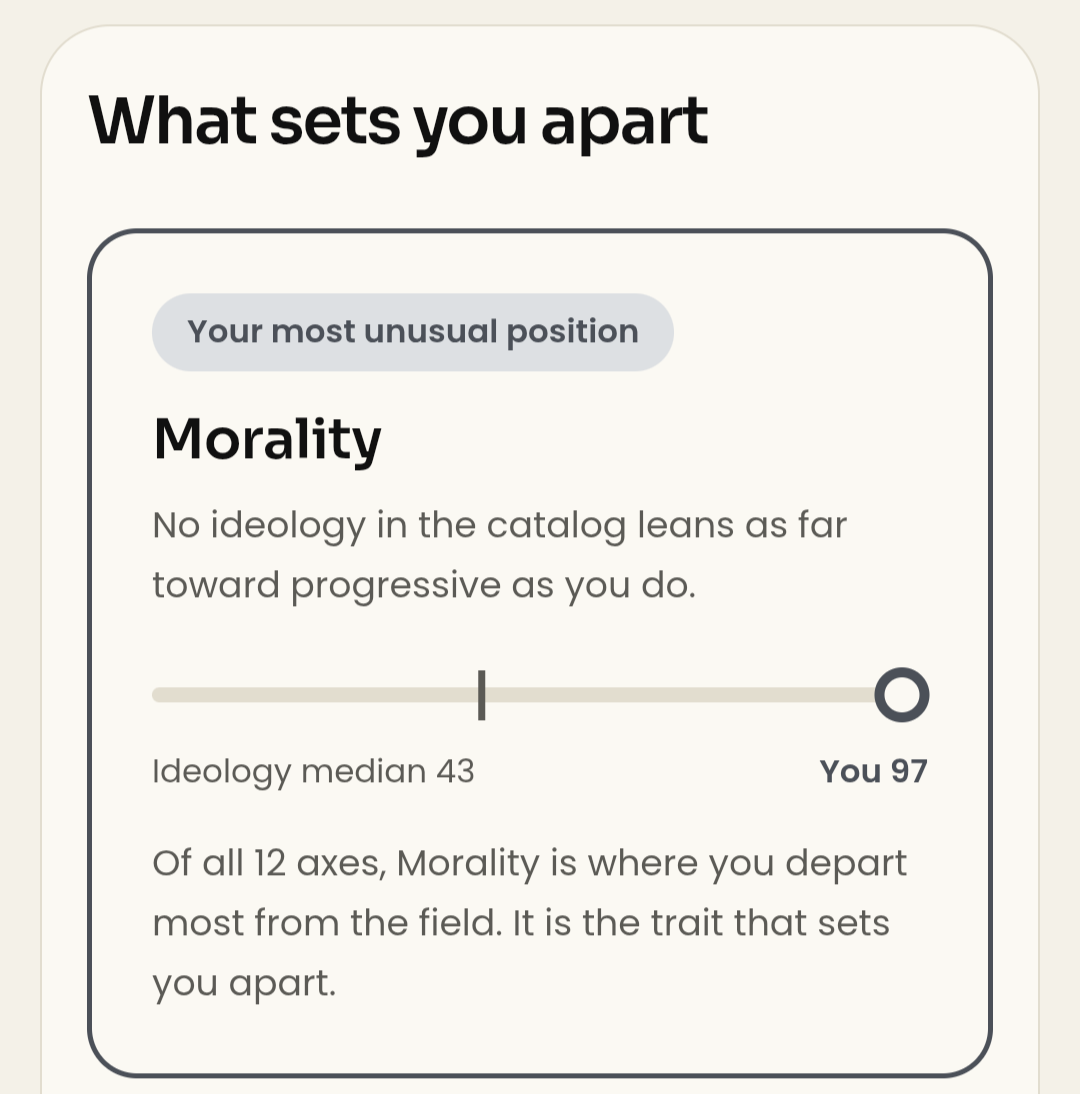
Task: Click the 'you apart.' closing line
Action: click(x=244, y=984)
